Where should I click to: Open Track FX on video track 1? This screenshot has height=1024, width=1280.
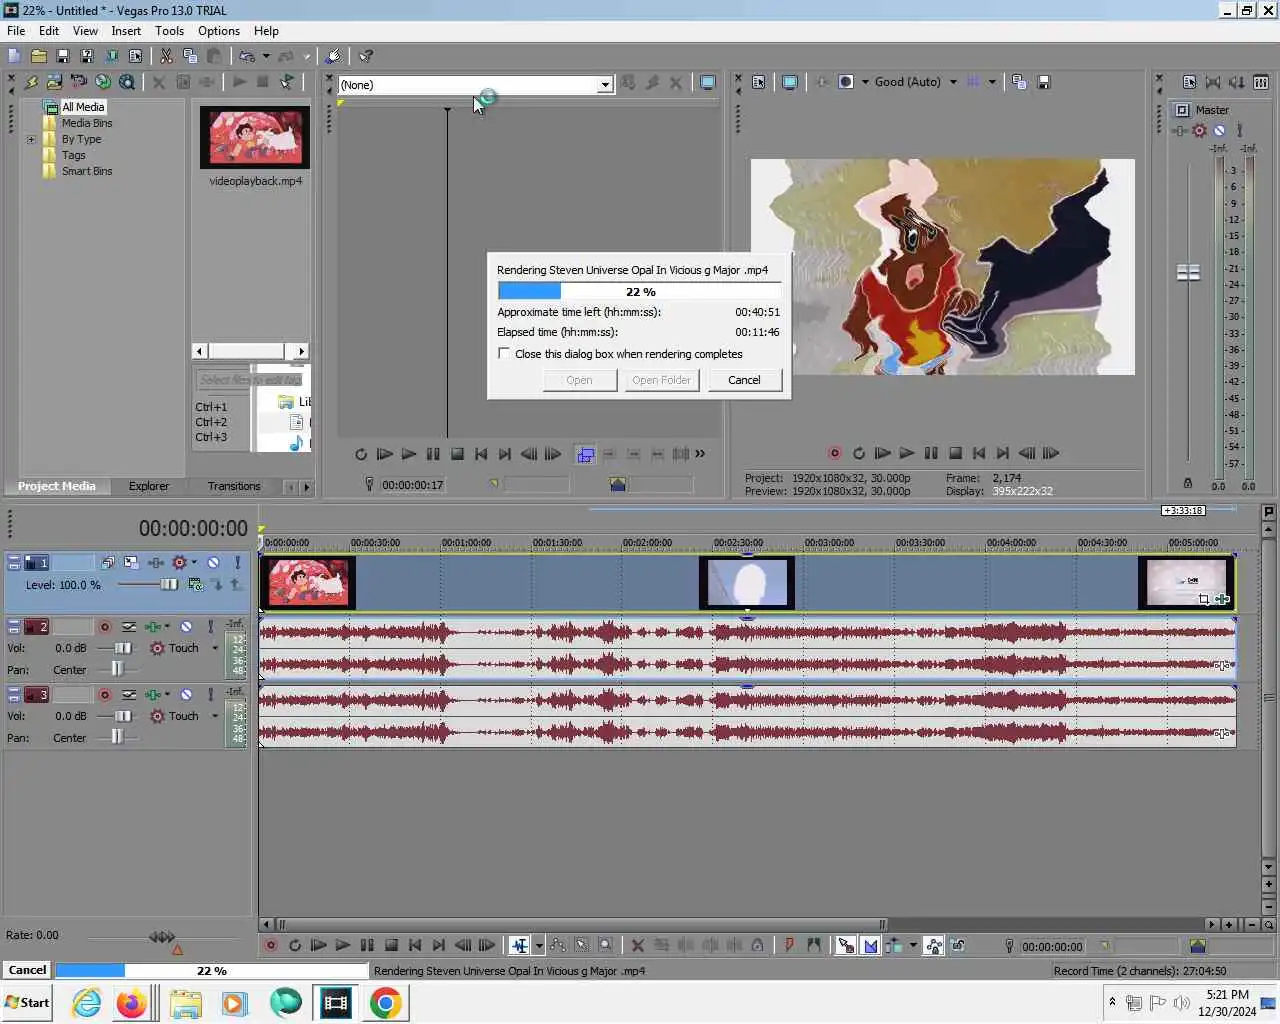click(x=156, y=563)
